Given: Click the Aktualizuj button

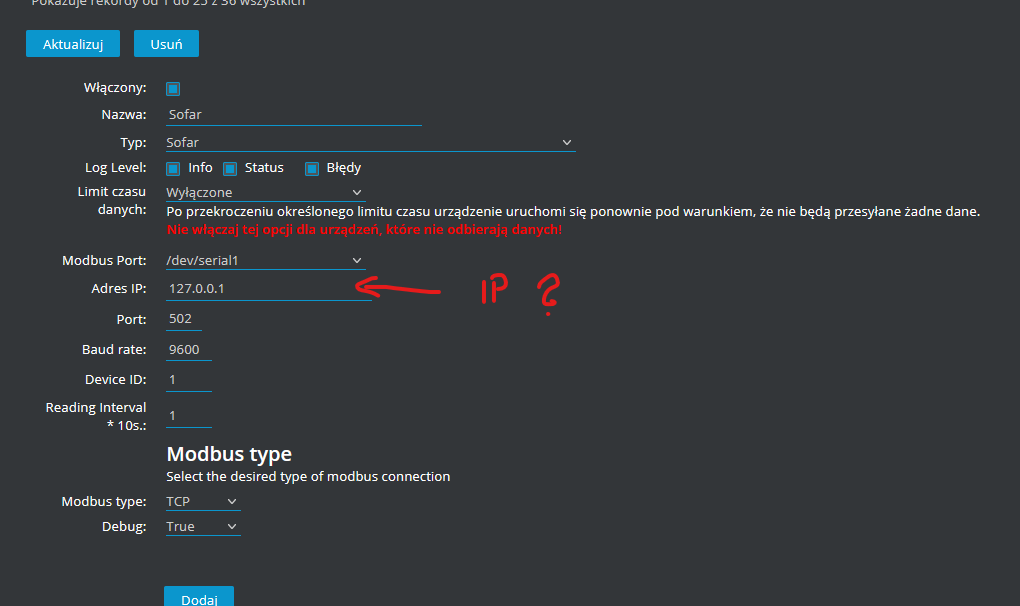Looking at the screenshot, I should click(x=73, y=44).
